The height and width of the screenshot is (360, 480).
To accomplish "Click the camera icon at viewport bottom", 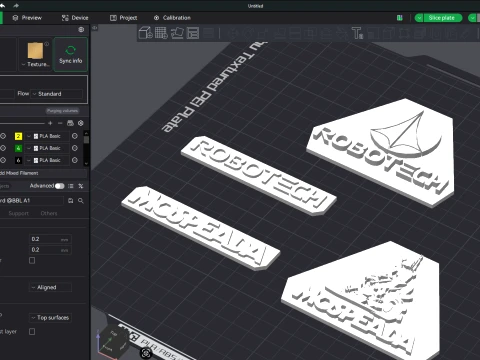I will (x=146, y=353).
